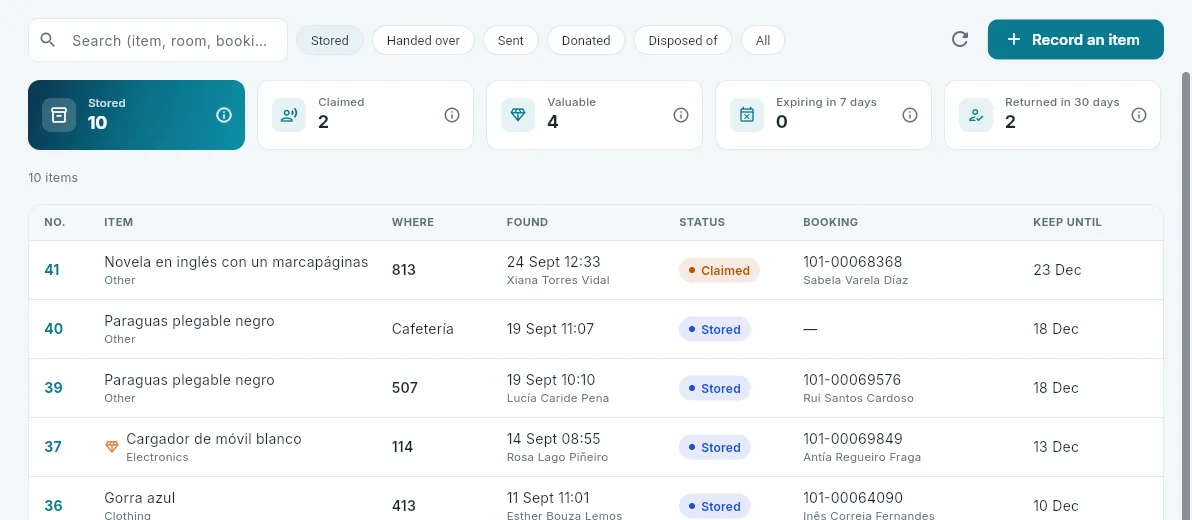1192x520 pixels.
Task: Select the Sent filter chip
Action: click(510, 40)
